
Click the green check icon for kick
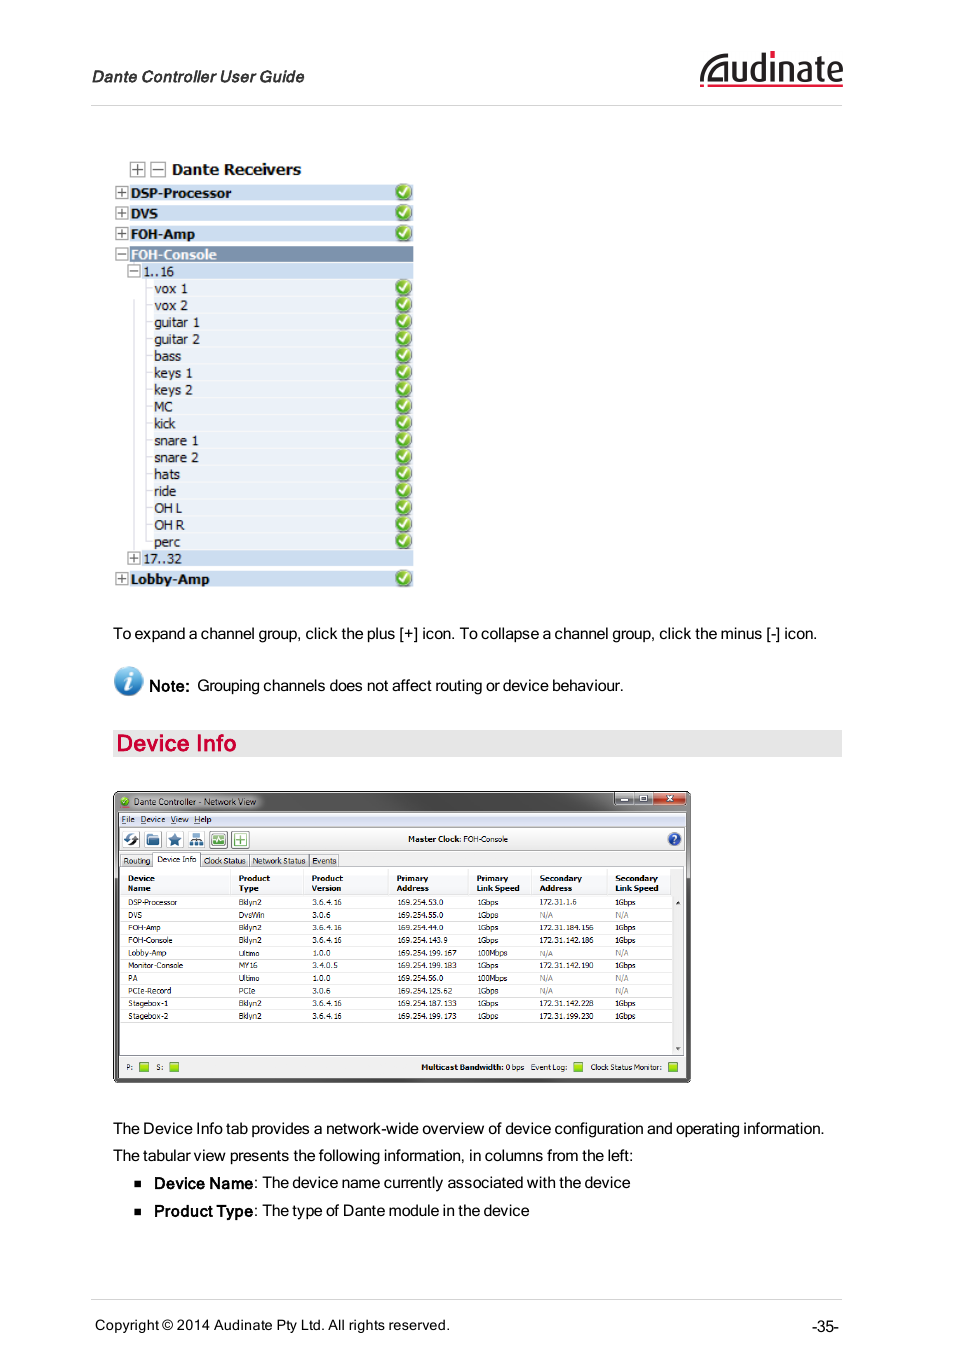click(x=403, y=423)
